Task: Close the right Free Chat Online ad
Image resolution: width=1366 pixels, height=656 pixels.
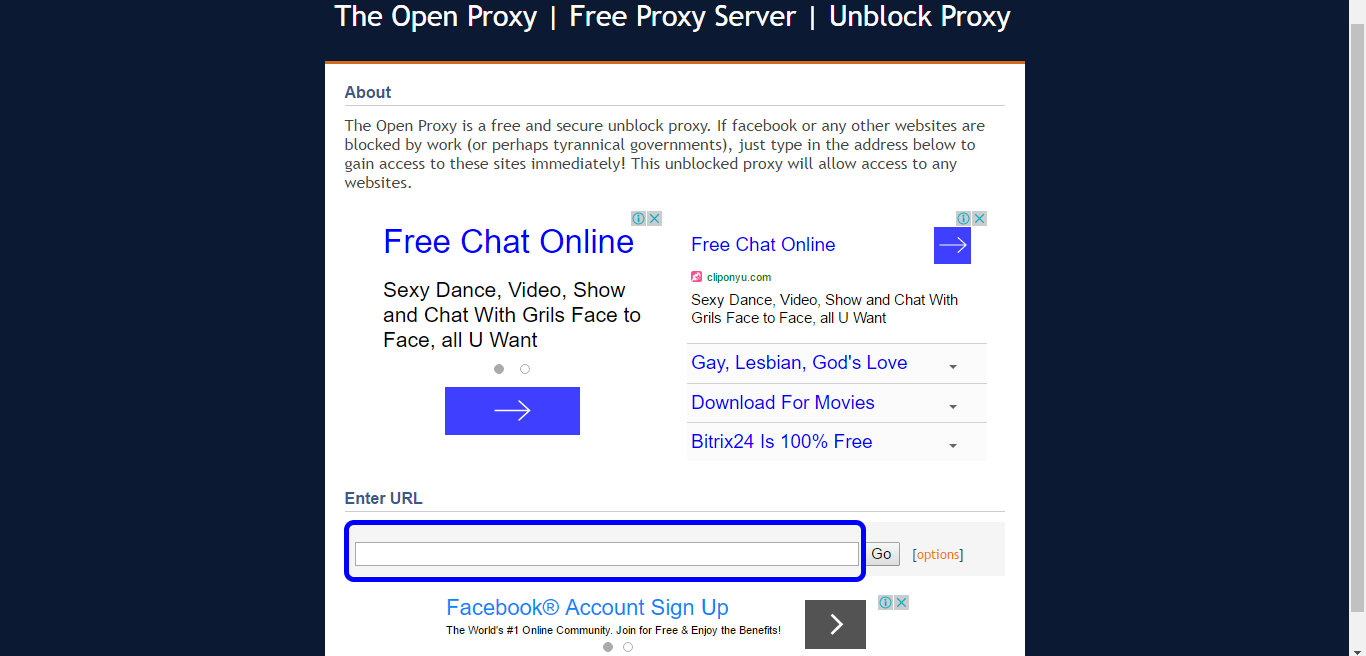Action: [980, 218]
